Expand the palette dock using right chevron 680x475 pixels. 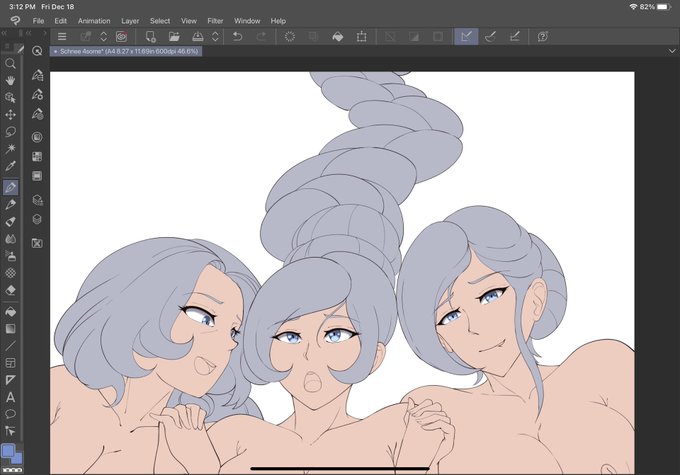pos(44,33)
